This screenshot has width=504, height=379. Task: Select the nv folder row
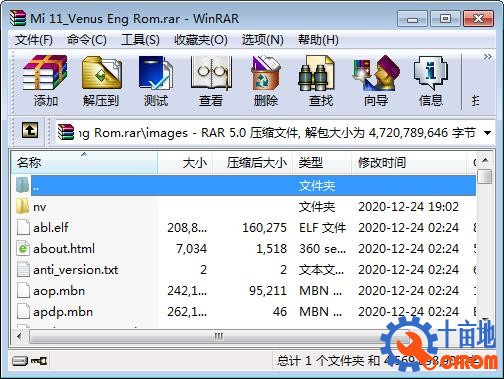246,207
